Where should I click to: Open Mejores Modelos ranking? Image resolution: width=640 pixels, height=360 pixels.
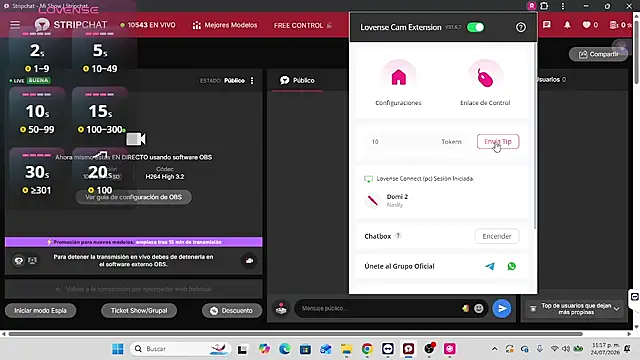(225, 25)
